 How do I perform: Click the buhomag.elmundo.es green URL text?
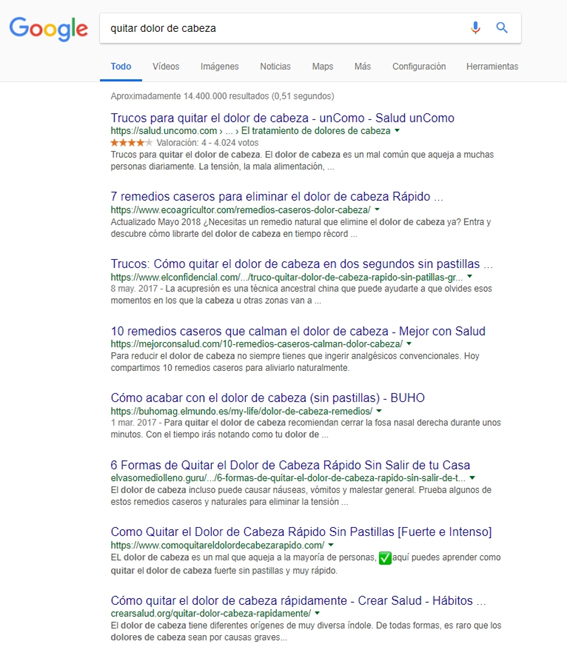point(241,411)
